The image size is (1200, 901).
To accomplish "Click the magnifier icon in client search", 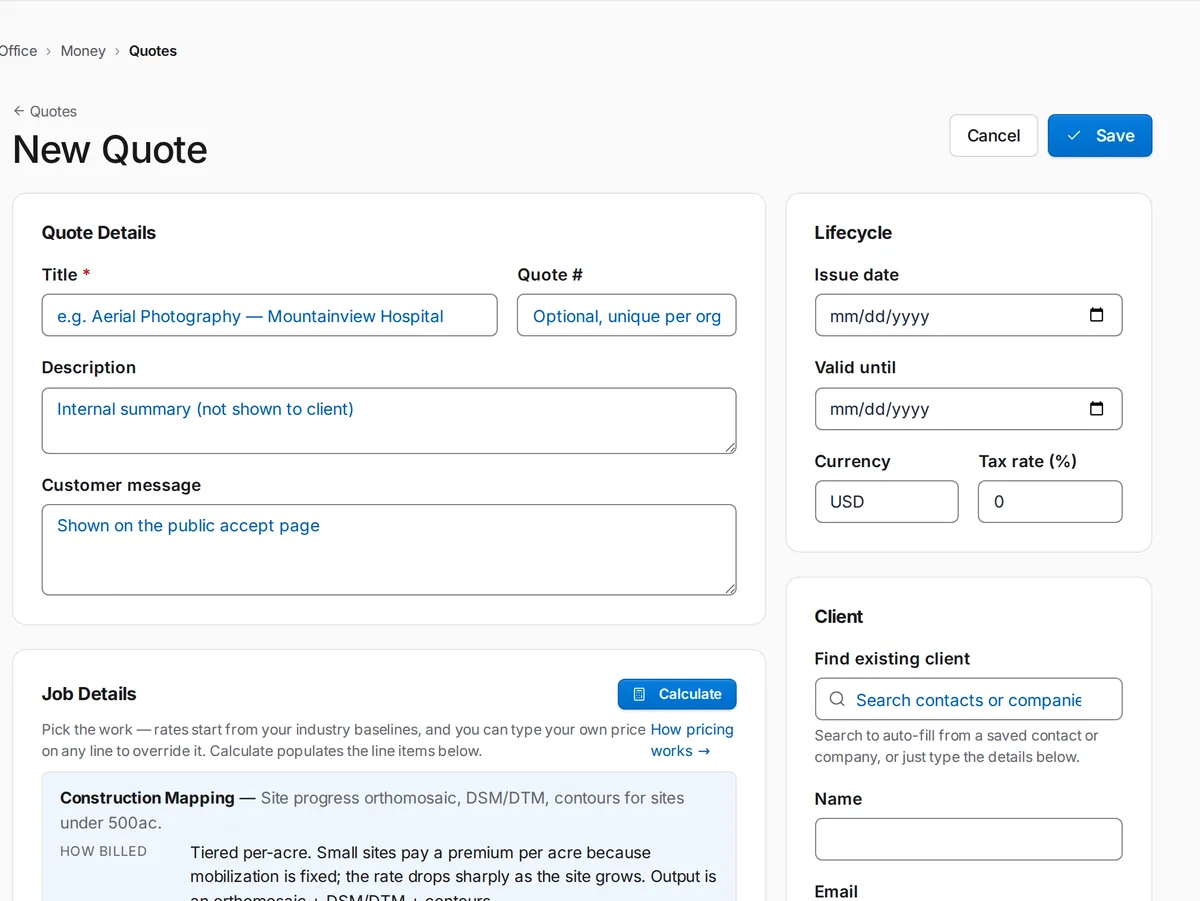I will pos(837,700).
